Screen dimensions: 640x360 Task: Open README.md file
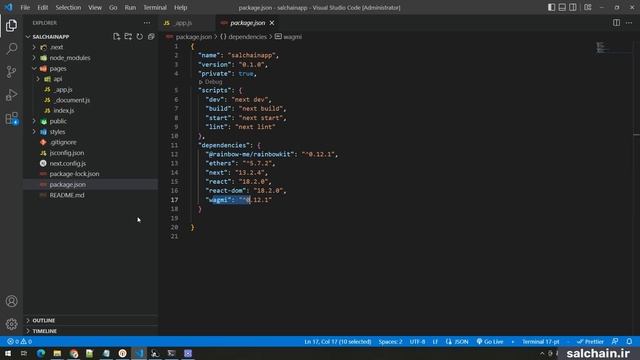[x=67, y=195]
